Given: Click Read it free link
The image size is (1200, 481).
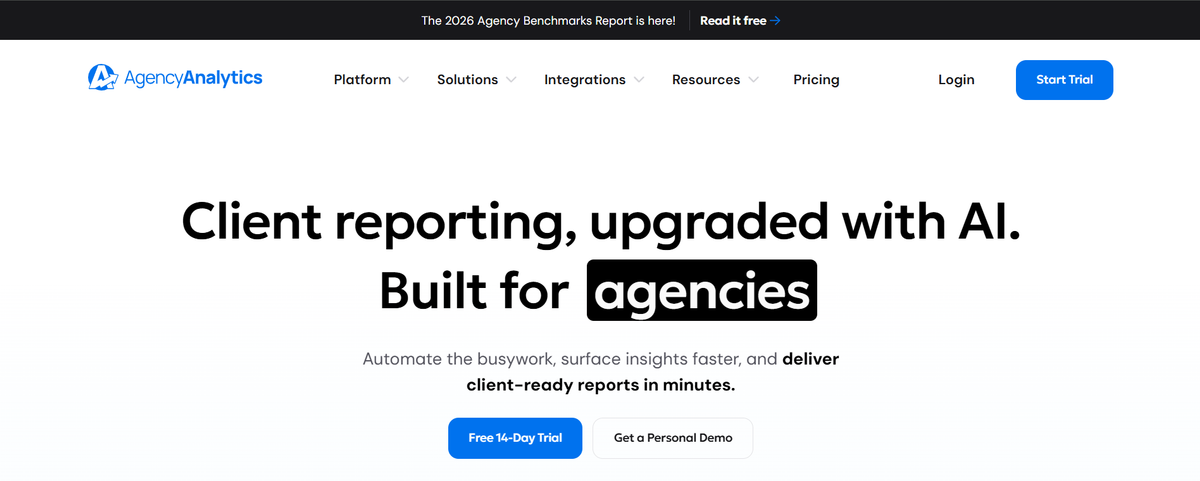Looking at the screenshot, I should (733, 20).
